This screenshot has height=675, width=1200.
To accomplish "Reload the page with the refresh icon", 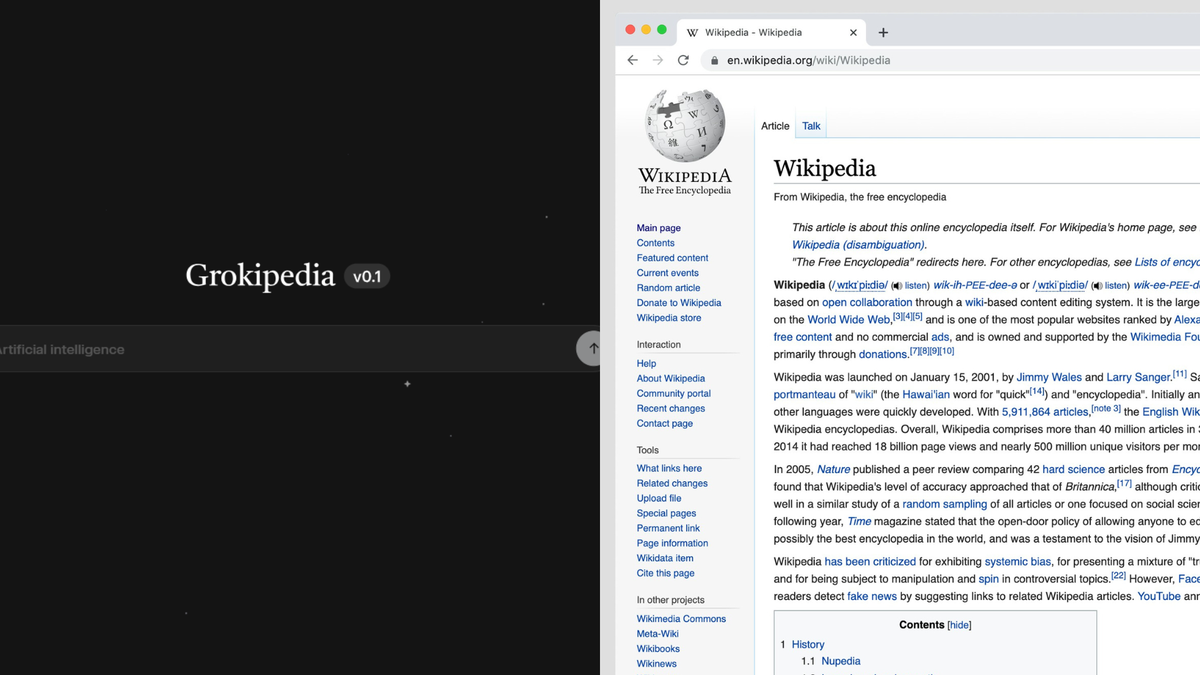I will tap(683, 59).
